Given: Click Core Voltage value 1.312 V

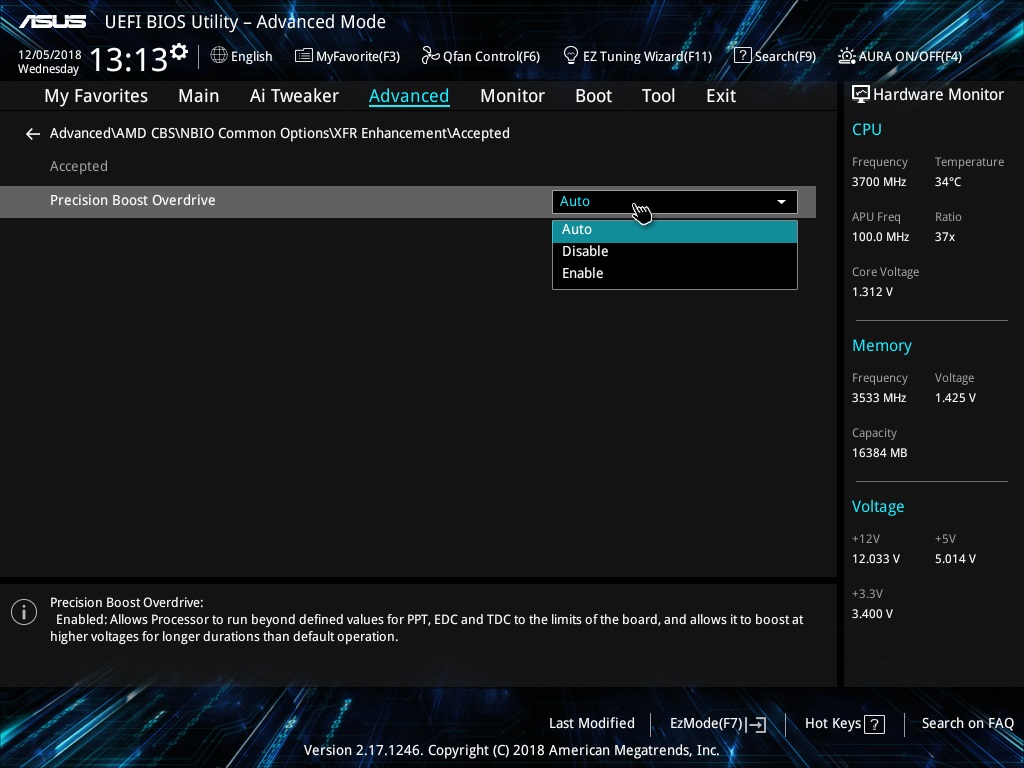Looking at the screenshot, I should [x=872, y=292].
